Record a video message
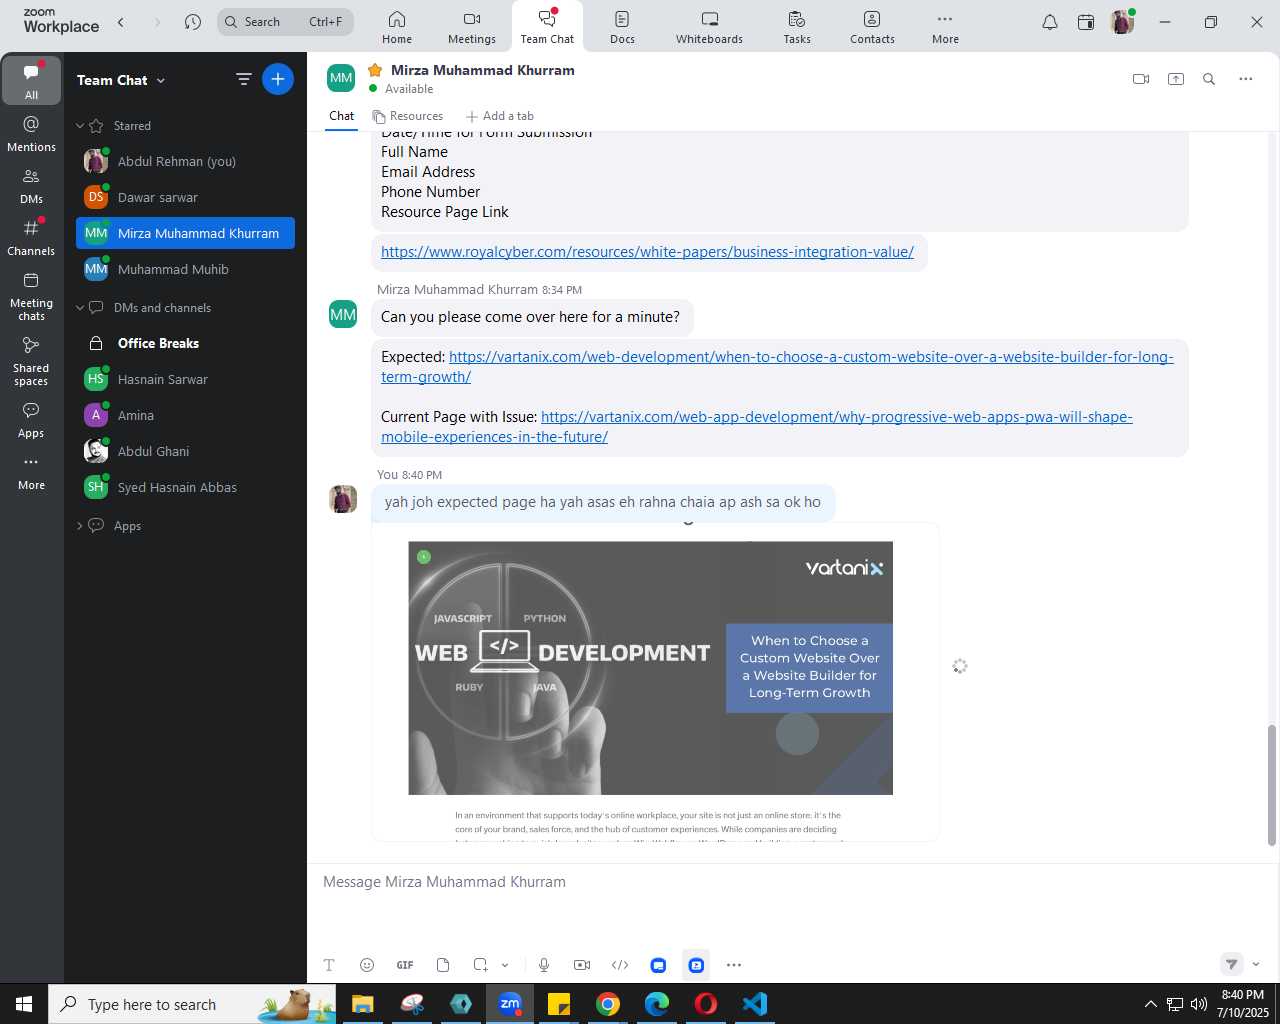 pyautogui.click(x=582, y=965)
